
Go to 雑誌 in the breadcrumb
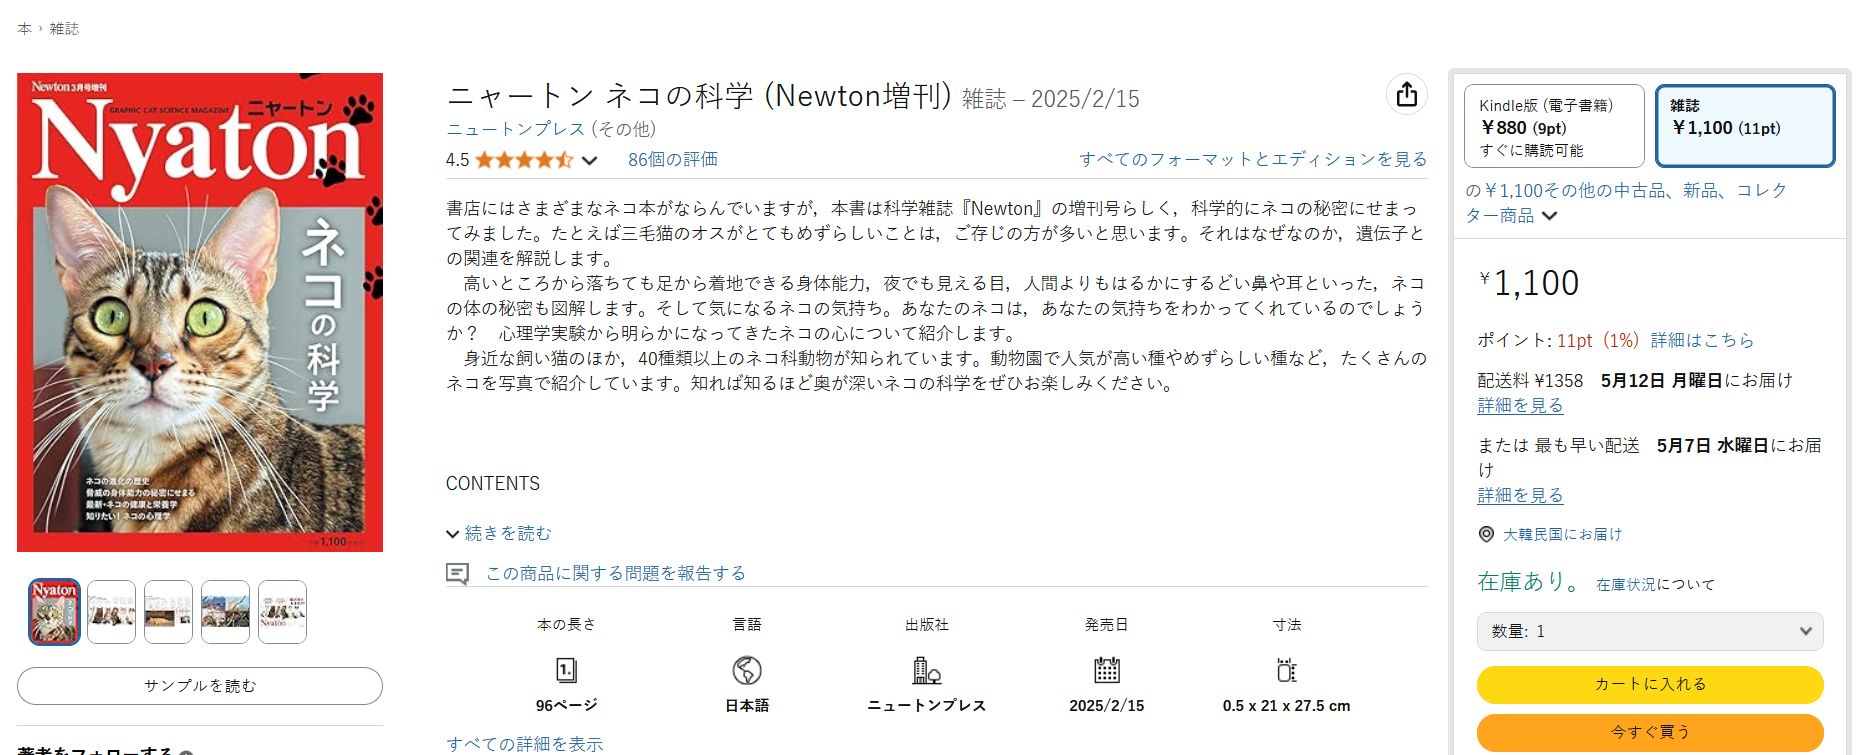pos(64,28)
